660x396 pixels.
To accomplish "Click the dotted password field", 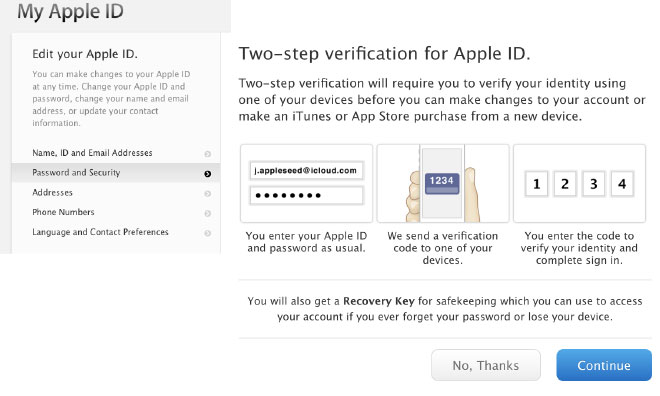I will [x=306, y=196].
